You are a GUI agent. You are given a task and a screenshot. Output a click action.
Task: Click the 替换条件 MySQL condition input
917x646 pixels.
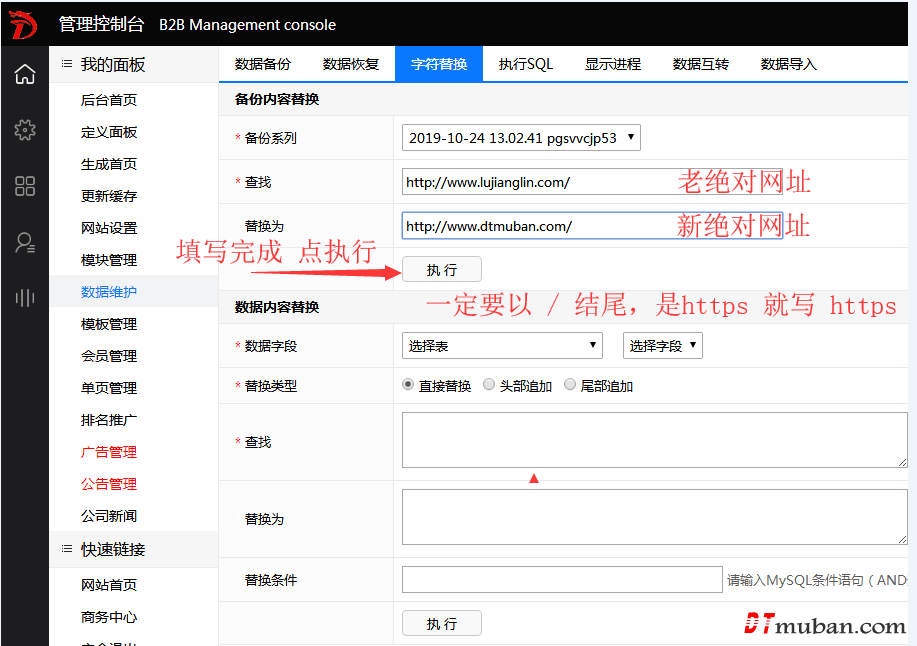tap(561, 580)
